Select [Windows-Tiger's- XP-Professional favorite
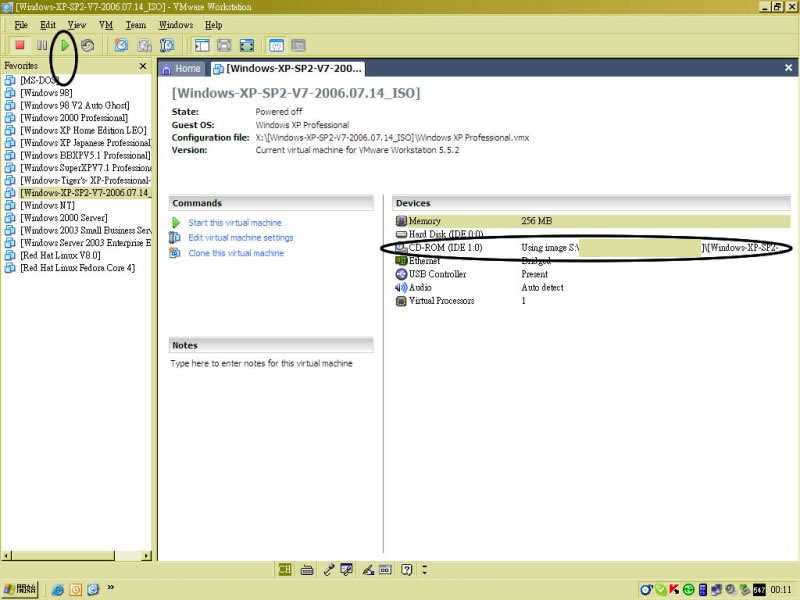 86,181
